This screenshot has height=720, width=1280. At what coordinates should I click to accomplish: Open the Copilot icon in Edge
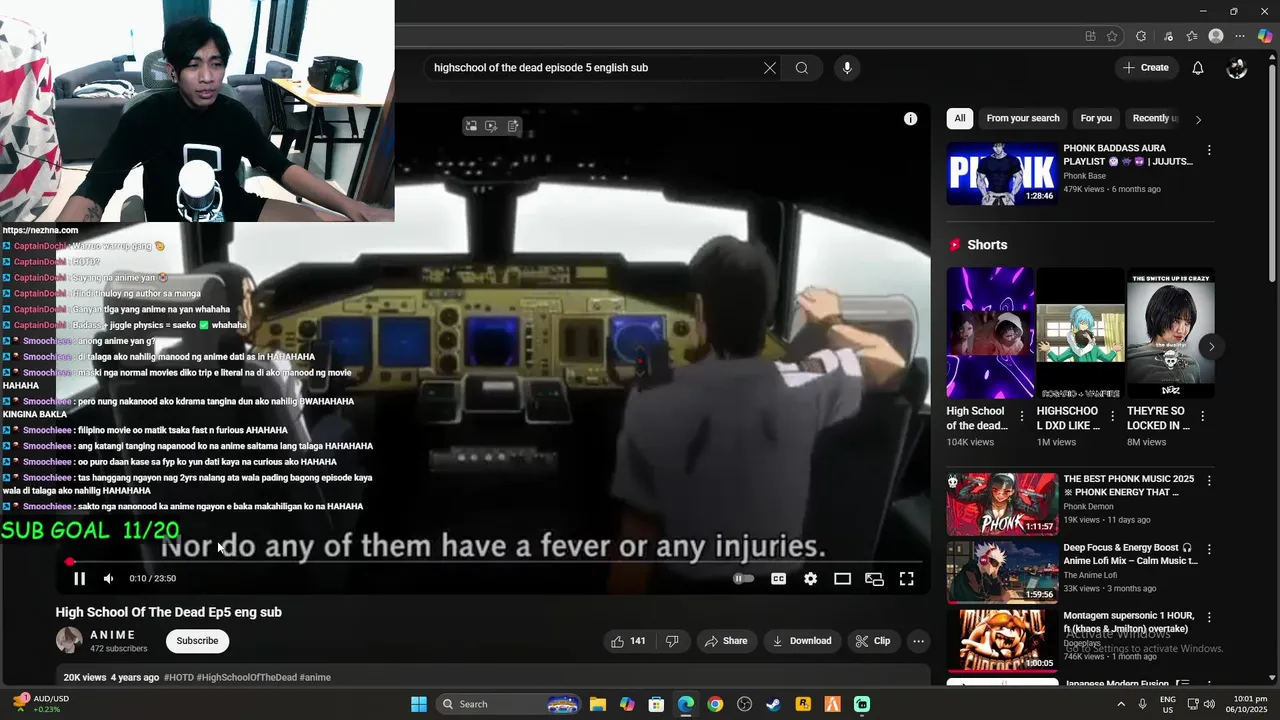[1265, 36]
